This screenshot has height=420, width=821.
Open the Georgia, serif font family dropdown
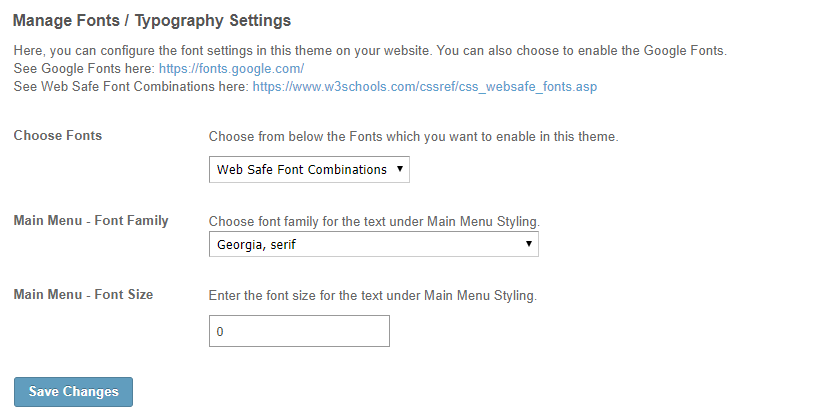[373, 244]
